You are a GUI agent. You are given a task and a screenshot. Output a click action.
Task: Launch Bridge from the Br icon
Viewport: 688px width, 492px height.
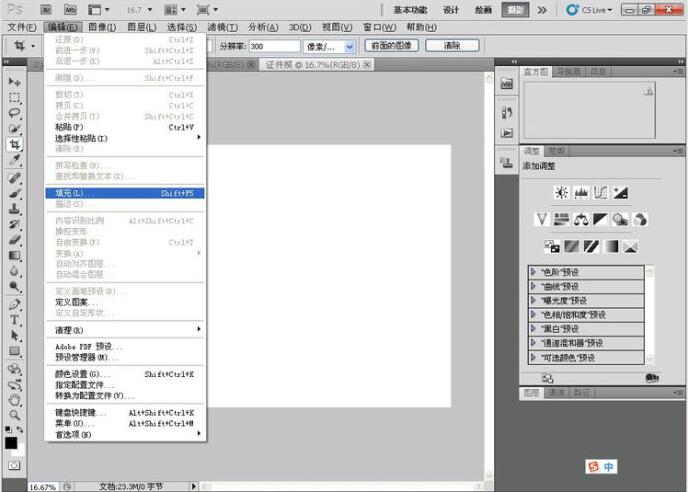pyautogui.click(x=45, y=9)
